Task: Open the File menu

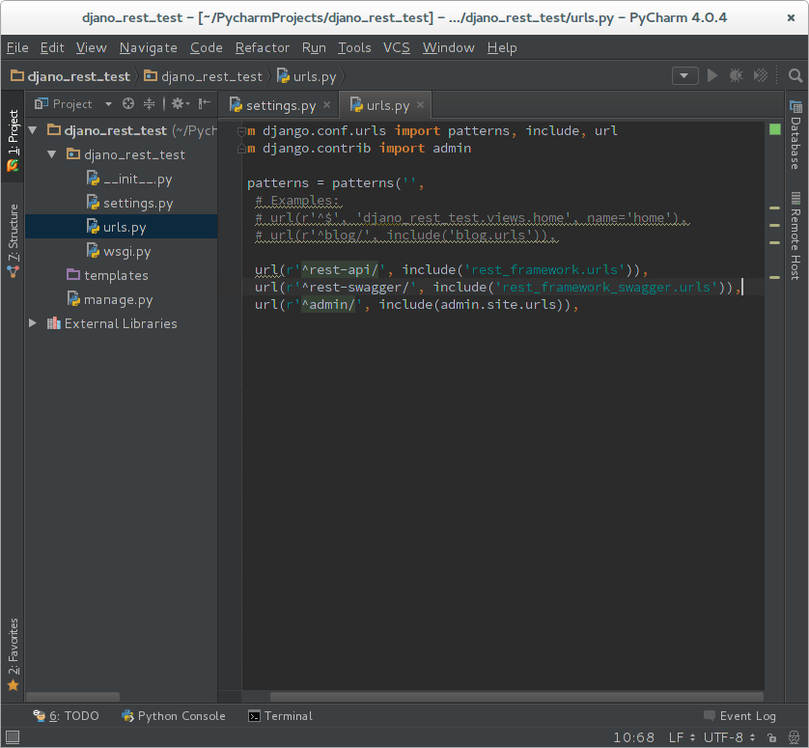Action: [18, 47]
